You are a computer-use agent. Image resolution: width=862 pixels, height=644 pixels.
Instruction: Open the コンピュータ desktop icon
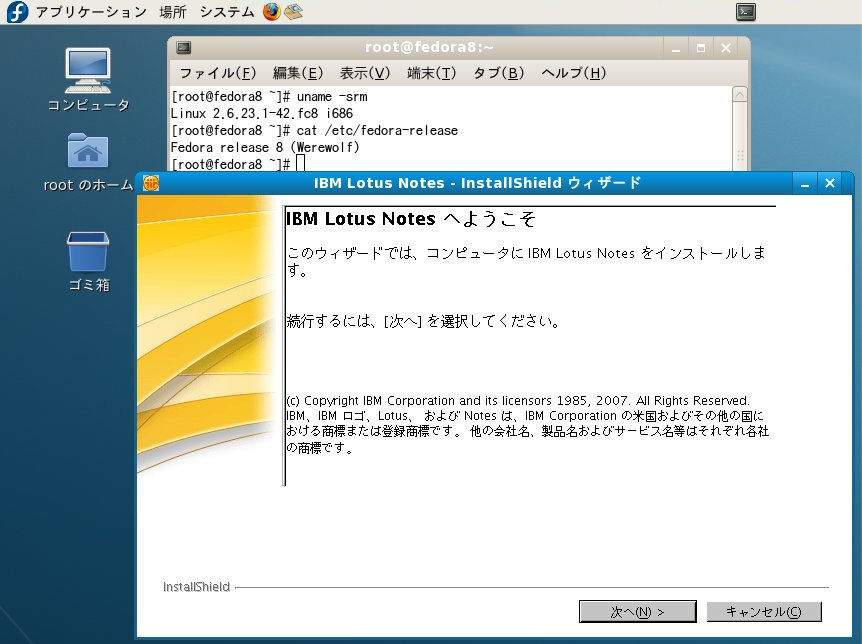click(x=88, y=70)
